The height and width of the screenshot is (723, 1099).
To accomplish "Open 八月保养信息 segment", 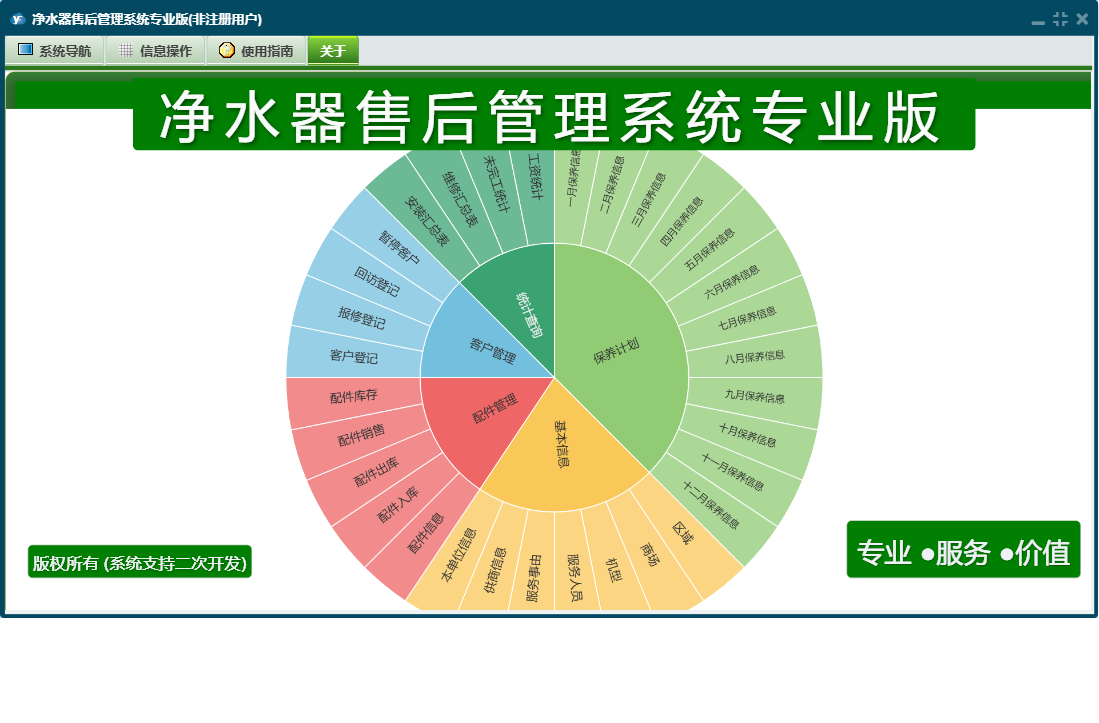I will pyautogui.click(x=754, y=357).
